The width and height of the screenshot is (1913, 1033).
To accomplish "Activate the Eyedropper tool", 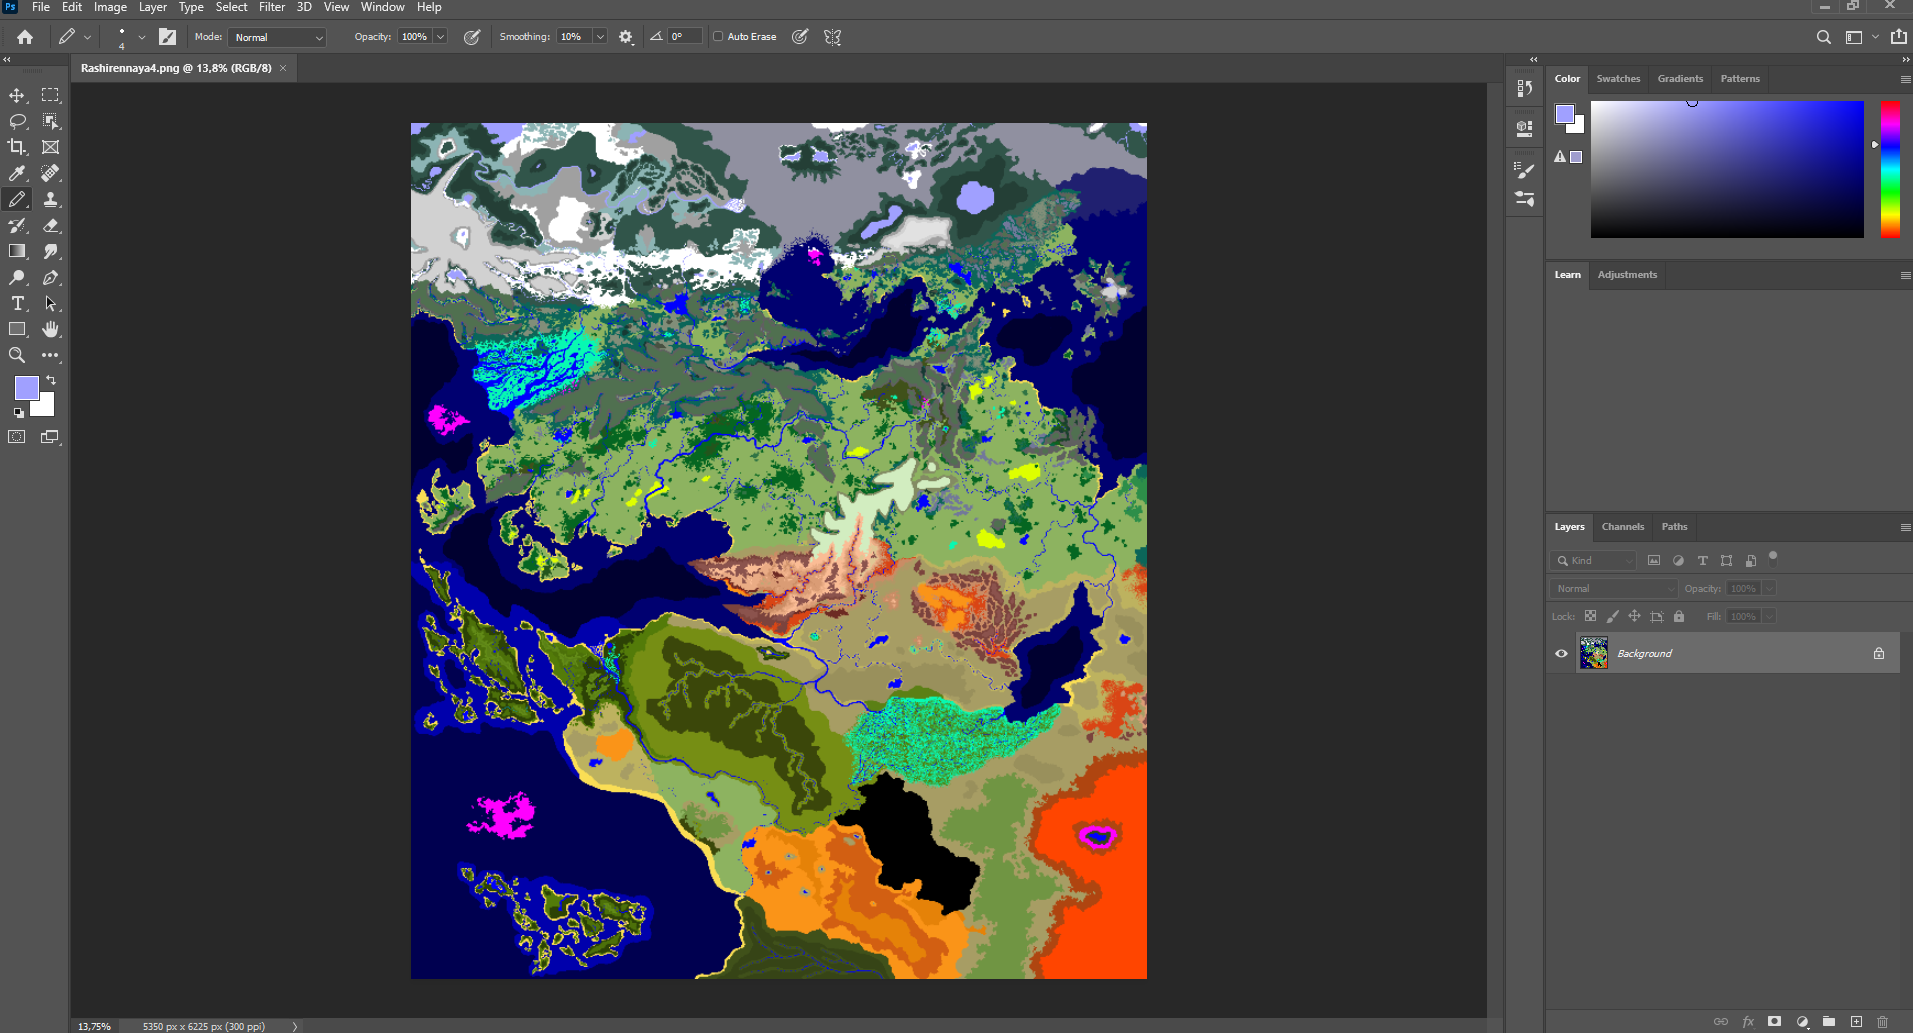I will (x=17, y=173).
